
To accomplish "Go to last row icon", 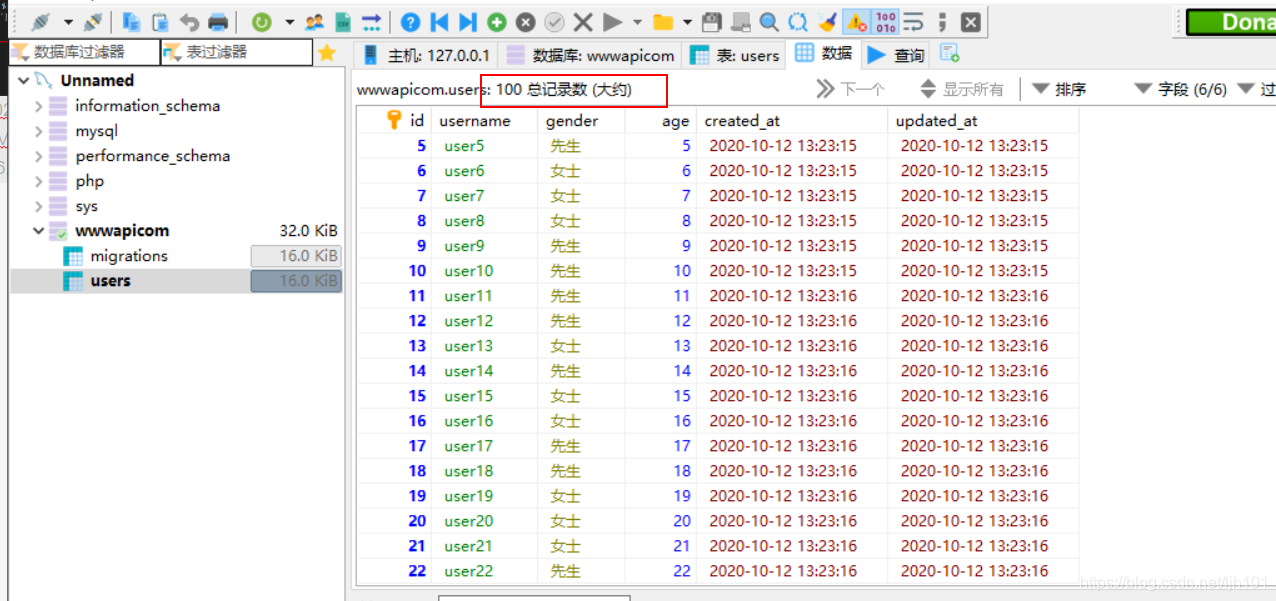I will click(467, 21).
